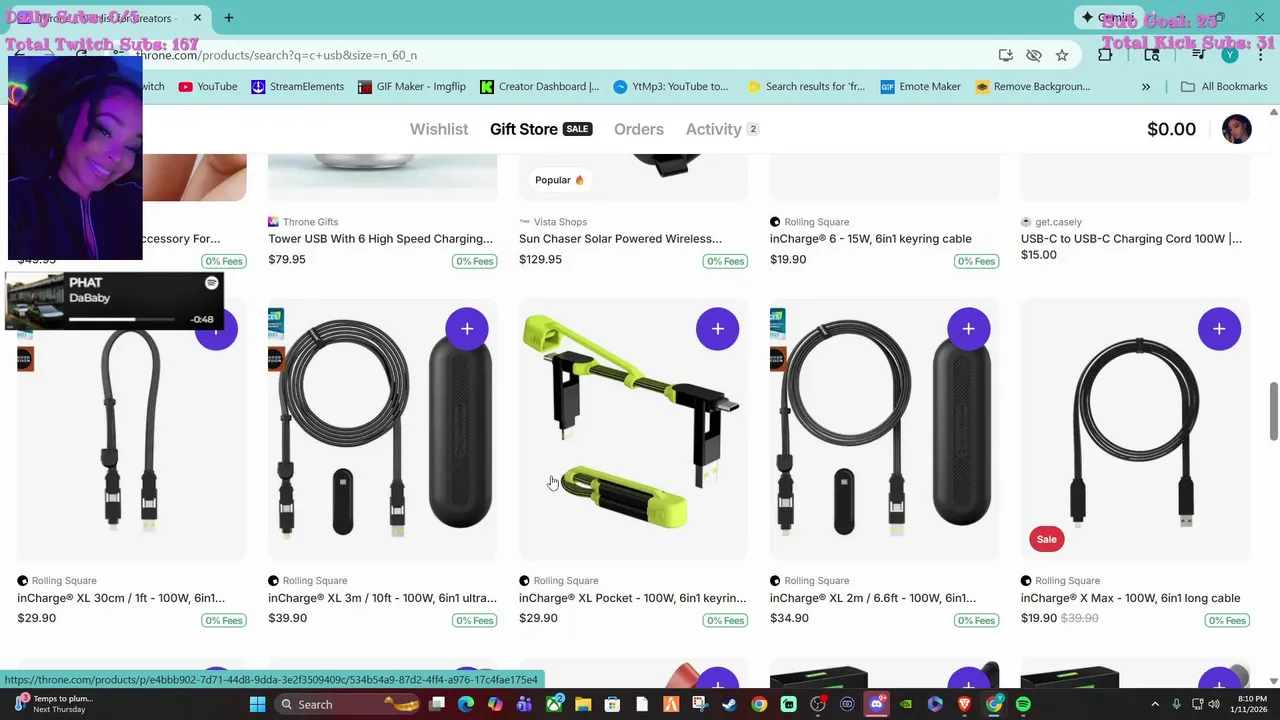Toggle third-party cookies eye icon in address bar
1280x720 pixels.
point(1034,55)
